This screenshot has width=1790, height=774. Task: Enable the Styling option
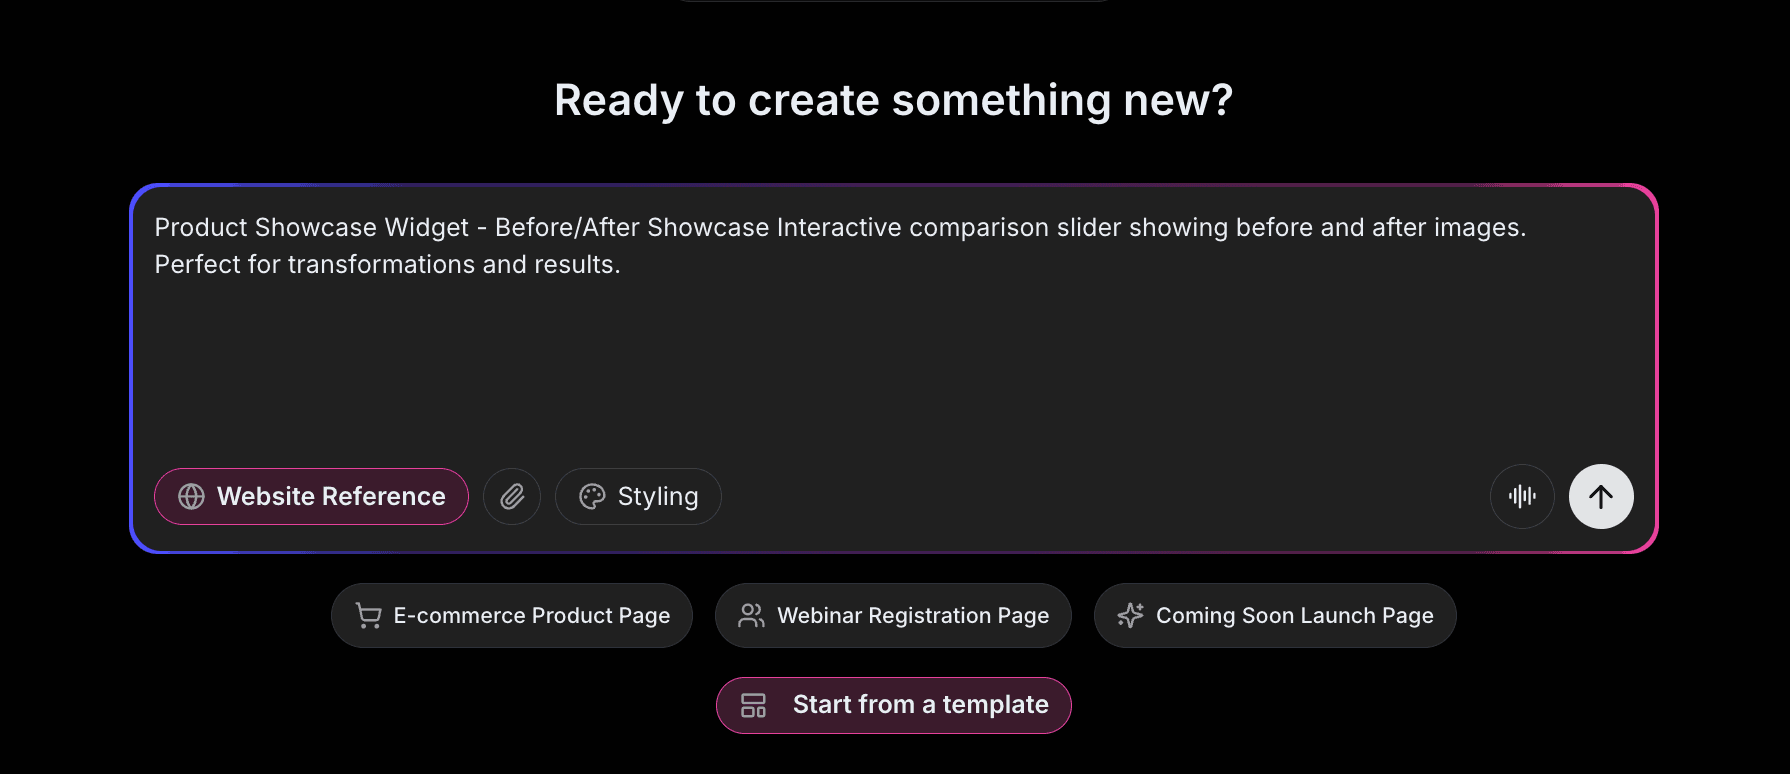[637, 496]
